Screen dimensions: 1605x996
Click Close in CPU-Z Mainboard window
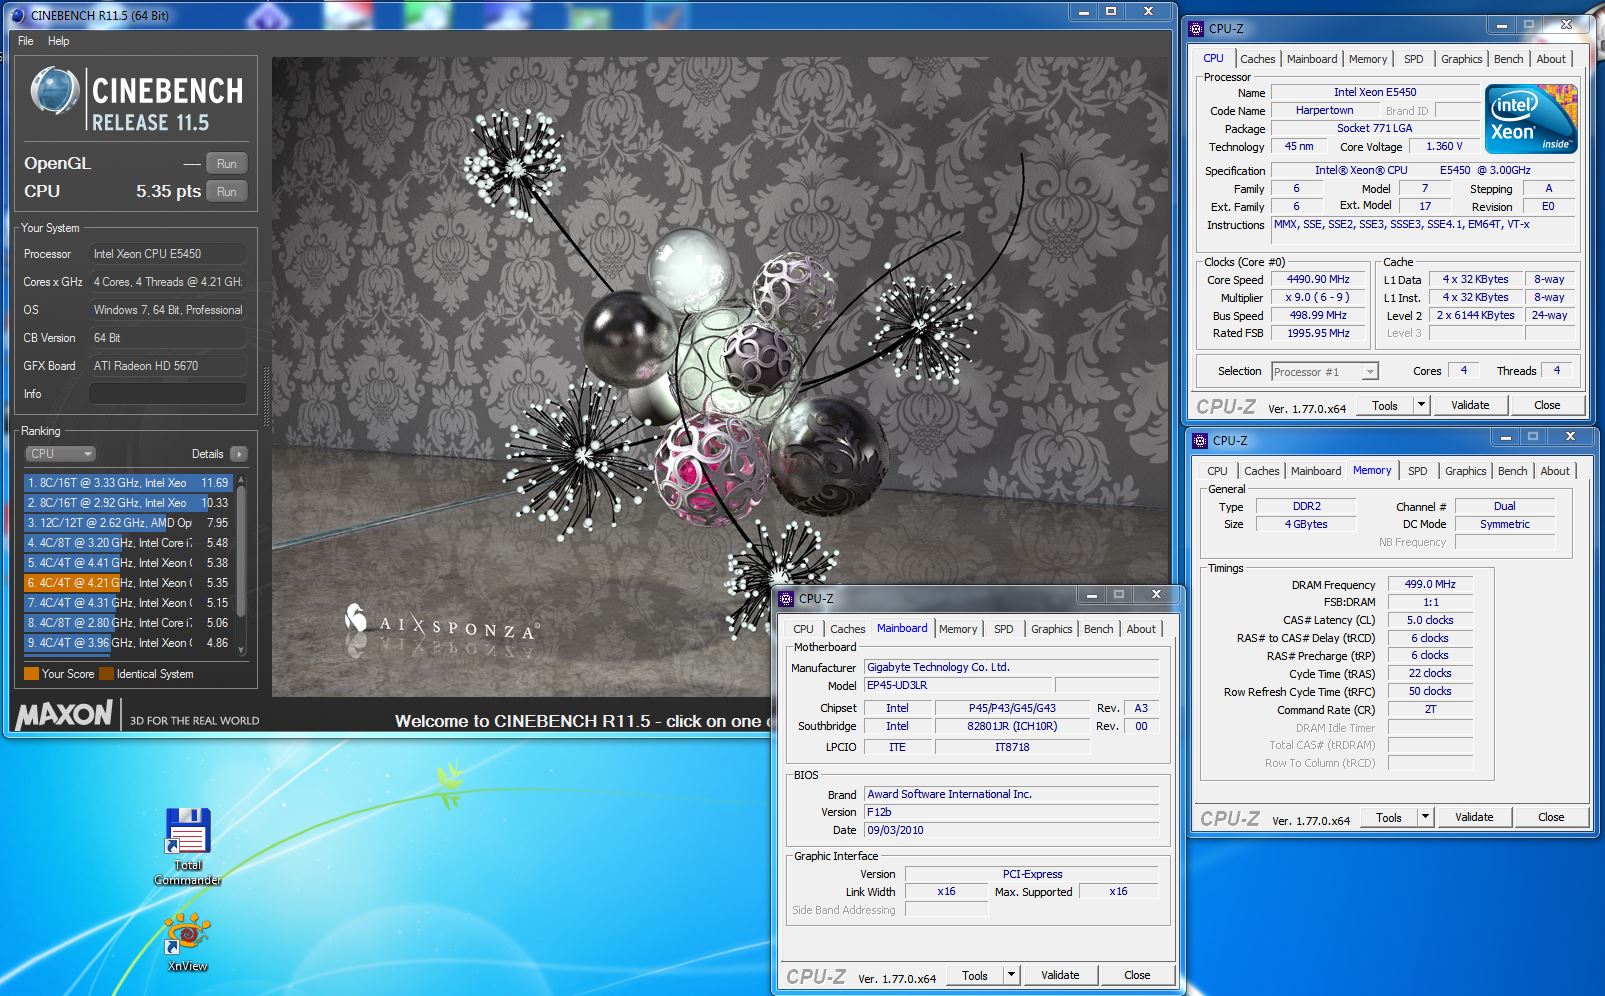[1137, 975]
